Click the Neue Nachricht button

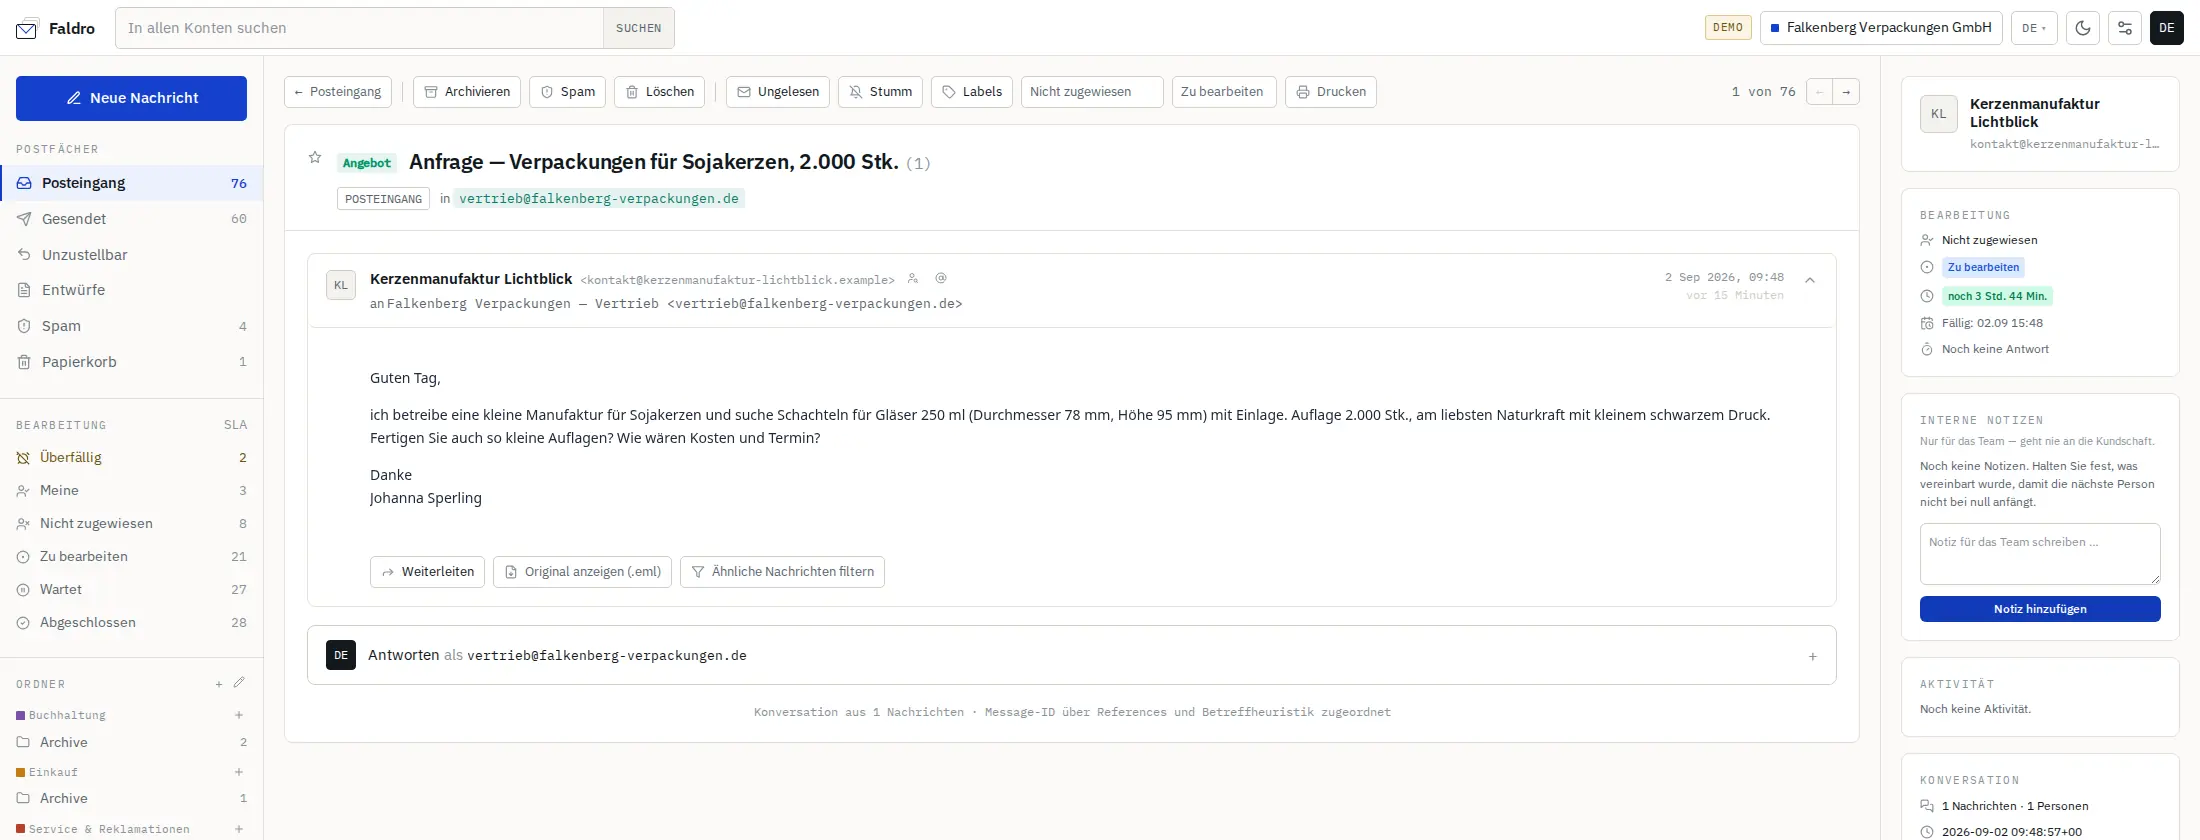[x=131, y=98]
